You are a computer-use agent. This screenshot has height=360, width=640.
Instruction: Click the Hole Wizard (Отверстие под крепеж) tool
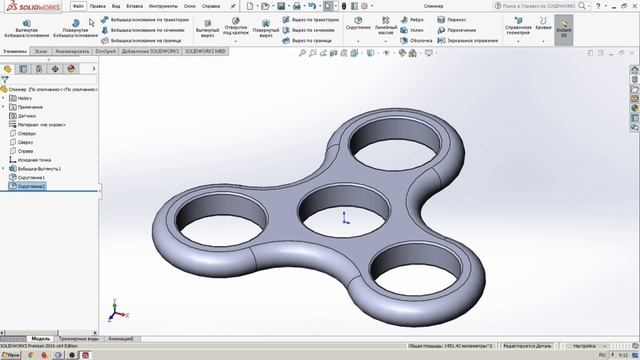pos(236,26)
